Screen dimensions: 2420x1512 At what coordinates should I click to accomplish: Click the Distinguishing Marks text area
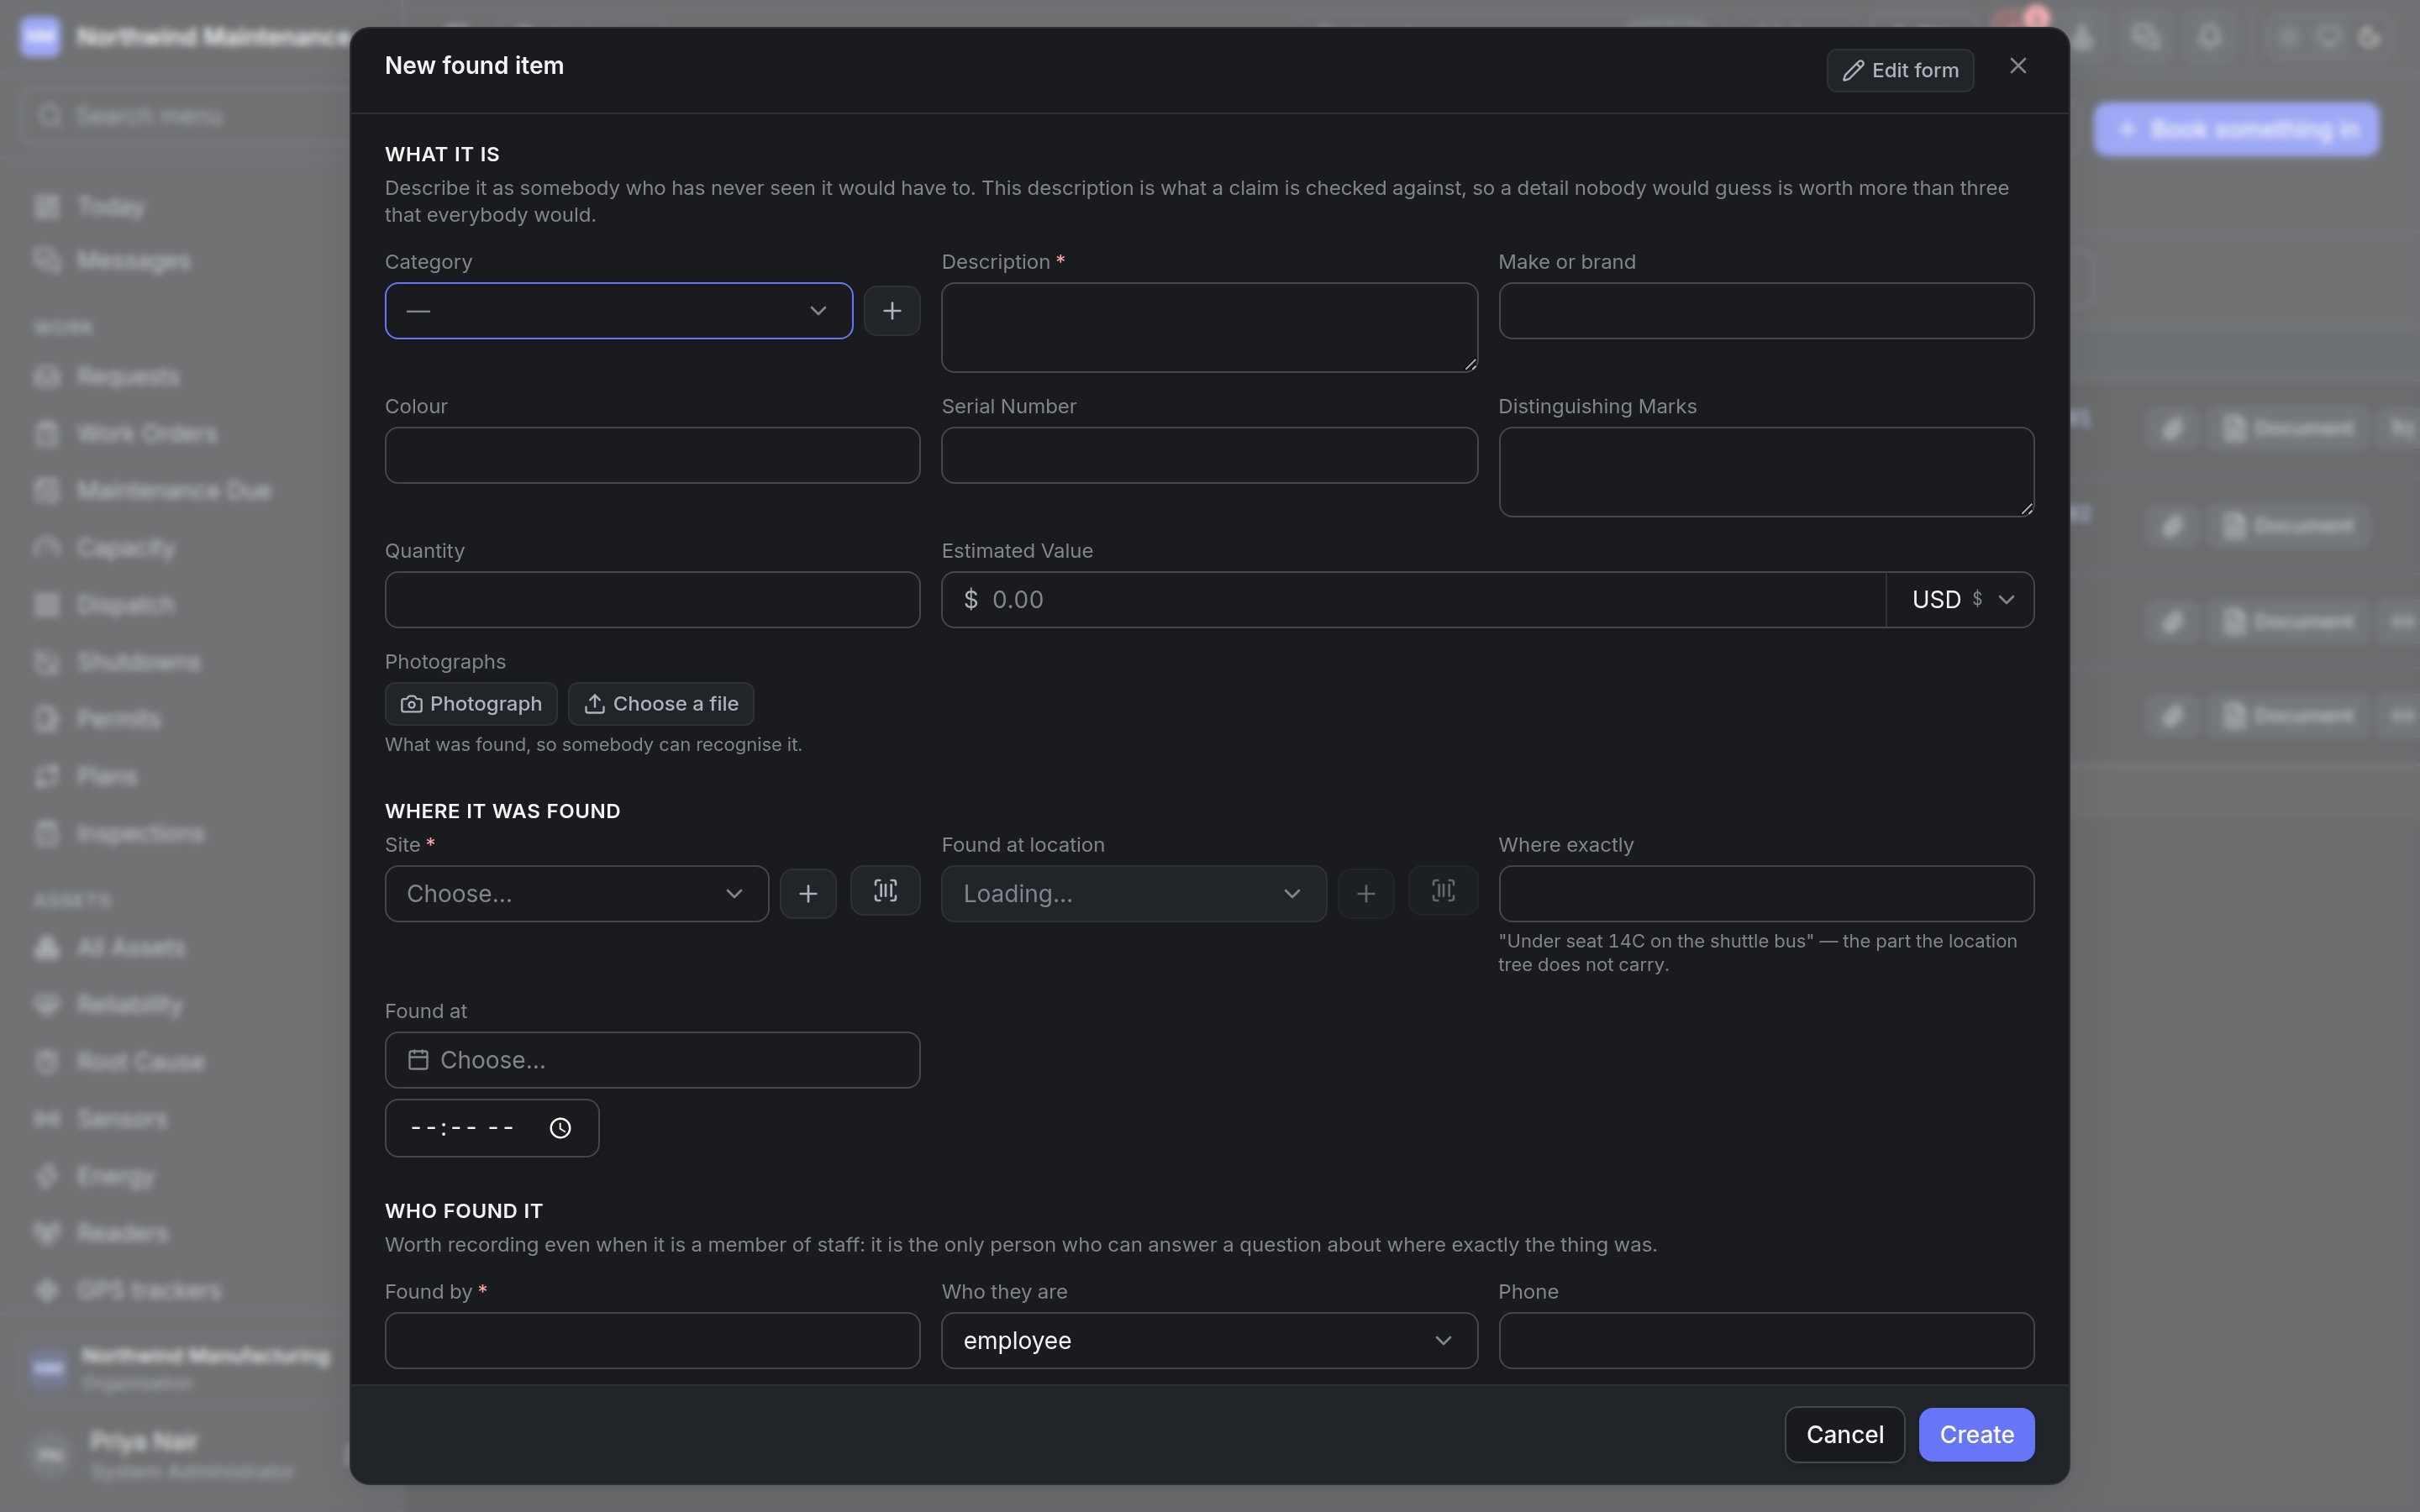click(x=1766, y=472)
